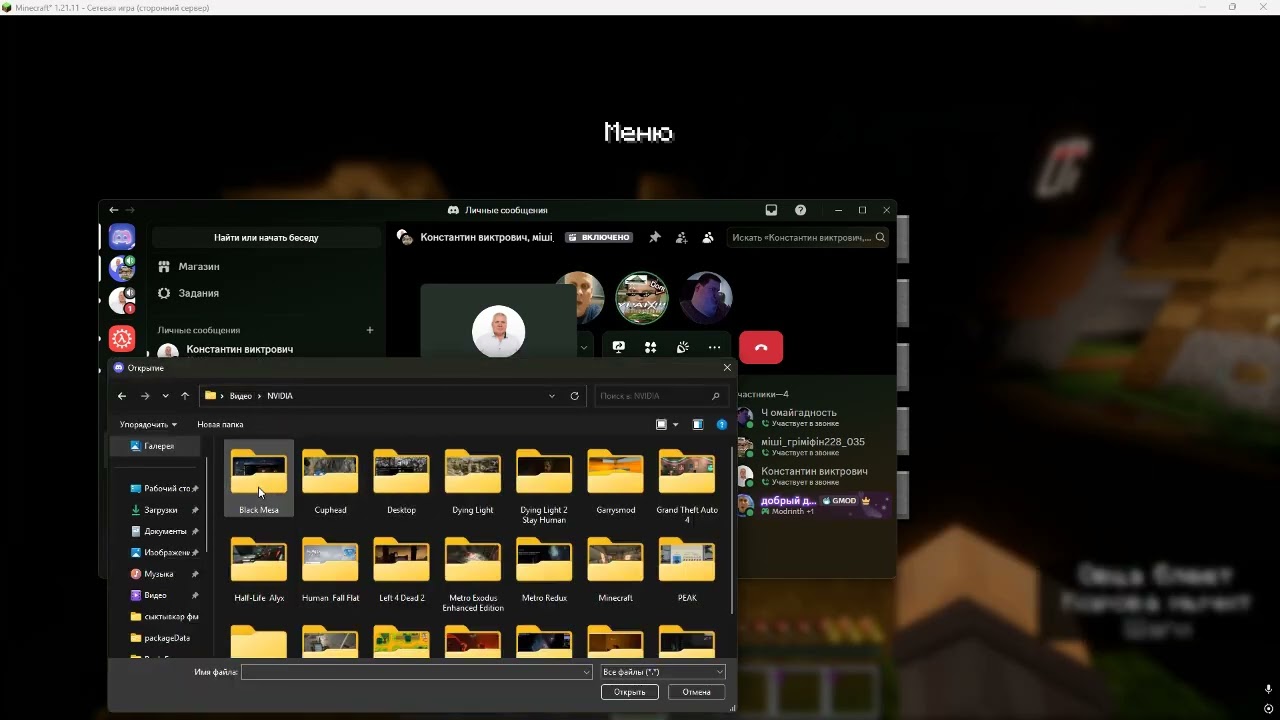
Task: Focus Discord conversation search field
Action: (808, 238)
